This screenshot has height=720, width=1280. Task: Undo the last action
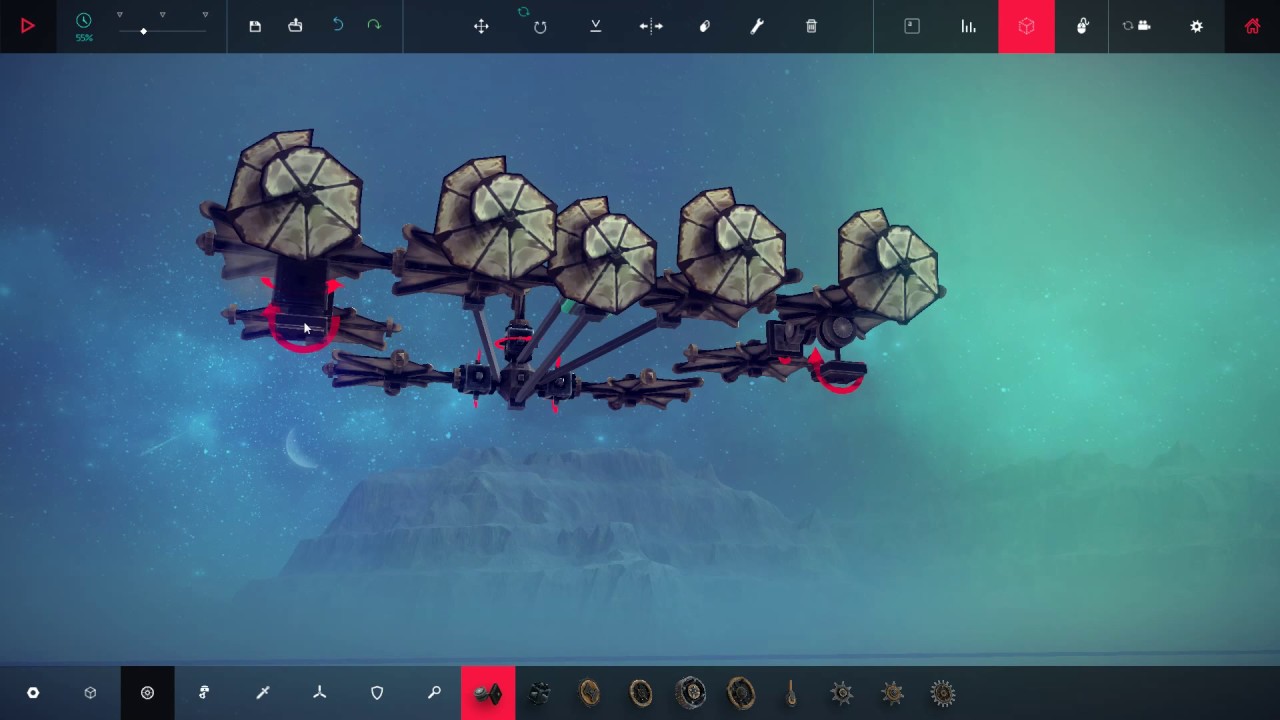tap(338, 25)
